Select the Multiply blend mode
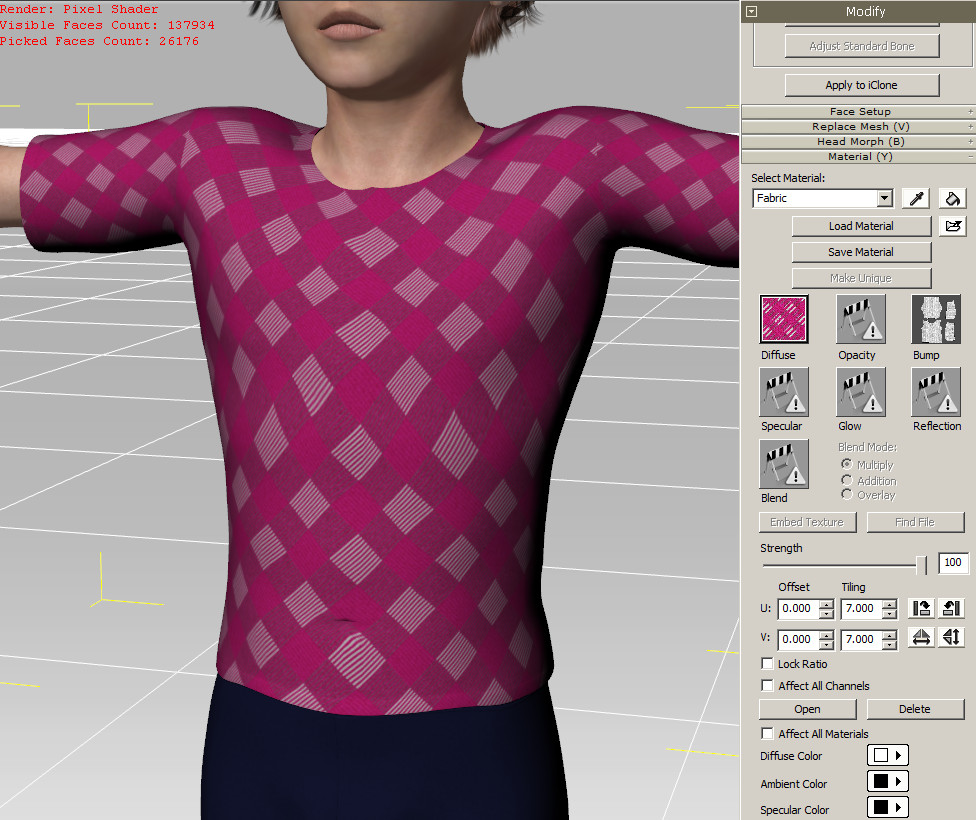 (x=847, y=464)
